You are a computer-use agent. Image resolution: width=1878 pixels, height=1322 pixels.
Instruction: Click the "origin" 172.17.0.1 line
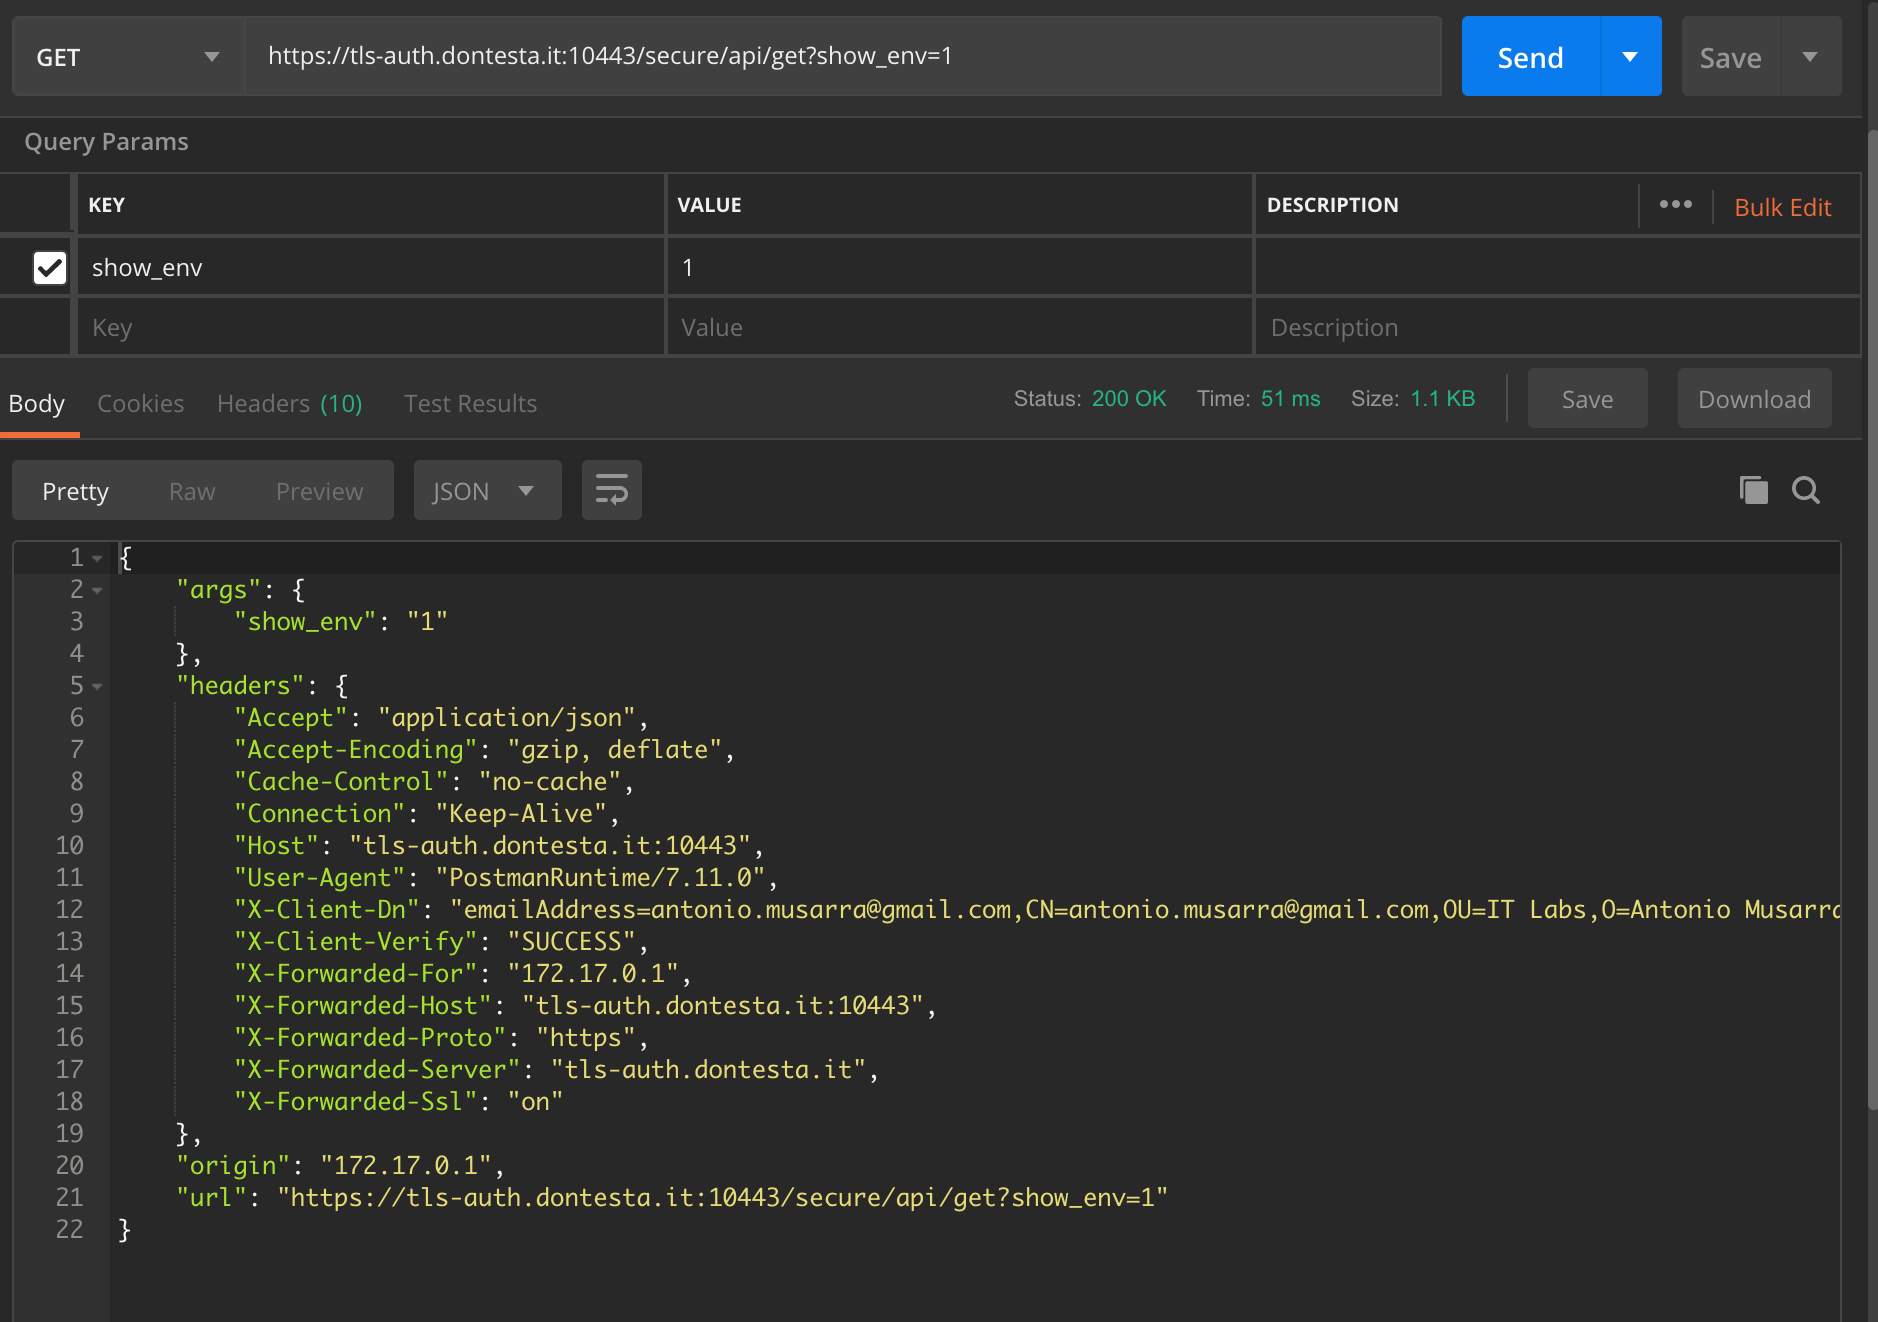coord(340,1165)
